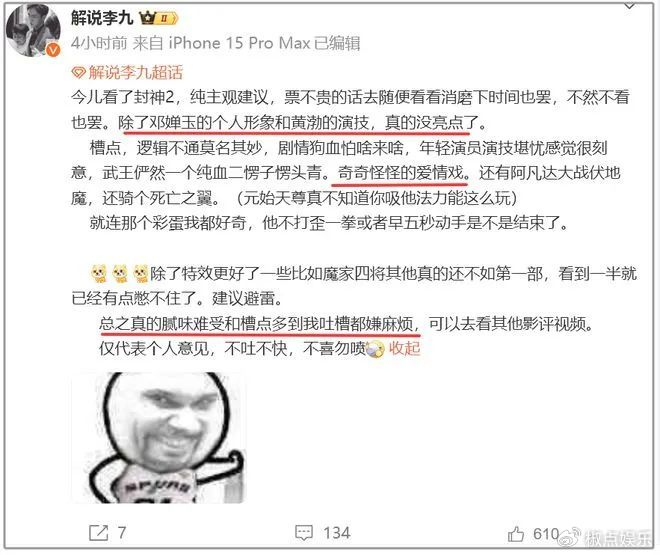This screenshot has height=555, width=660.
Task: Click the repost count 7
Action: [x=122, y=533]
